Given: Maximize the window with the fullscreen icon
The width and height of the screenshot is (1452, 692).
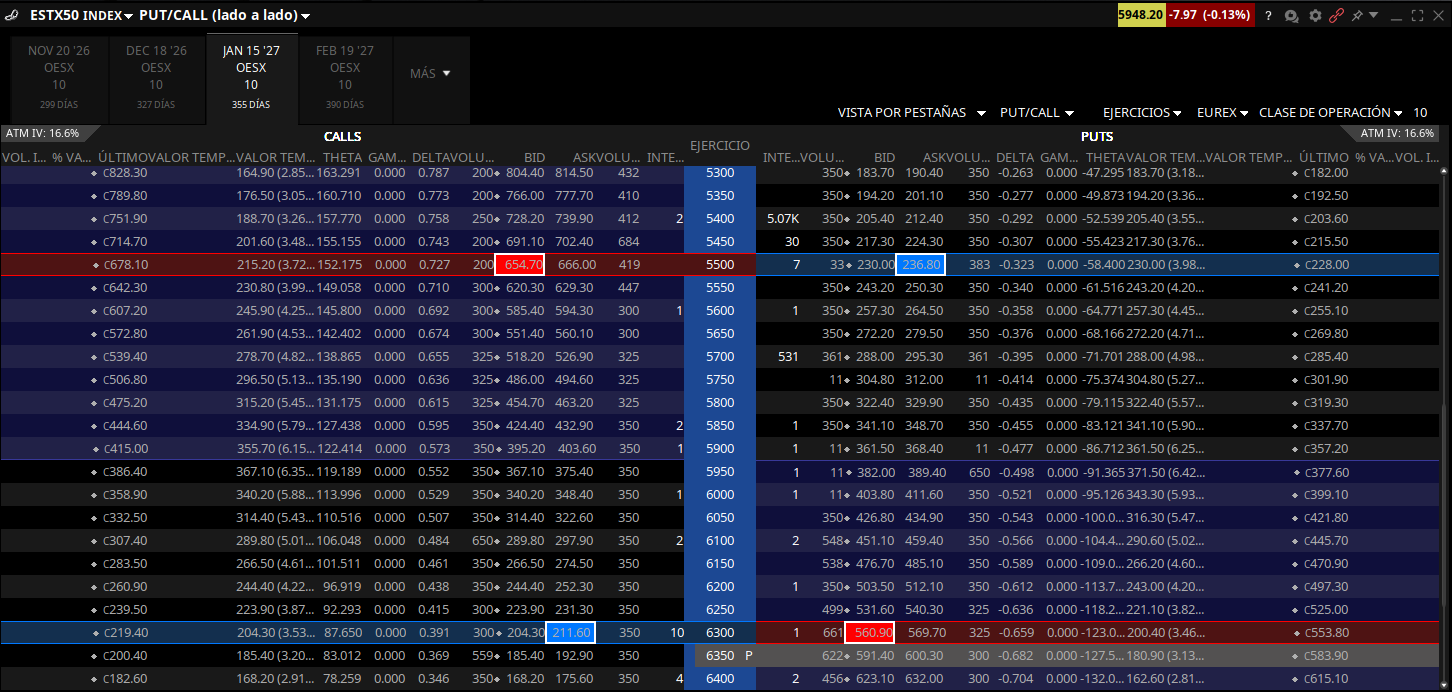Looking at the screenshot, I should [1417, 16].
